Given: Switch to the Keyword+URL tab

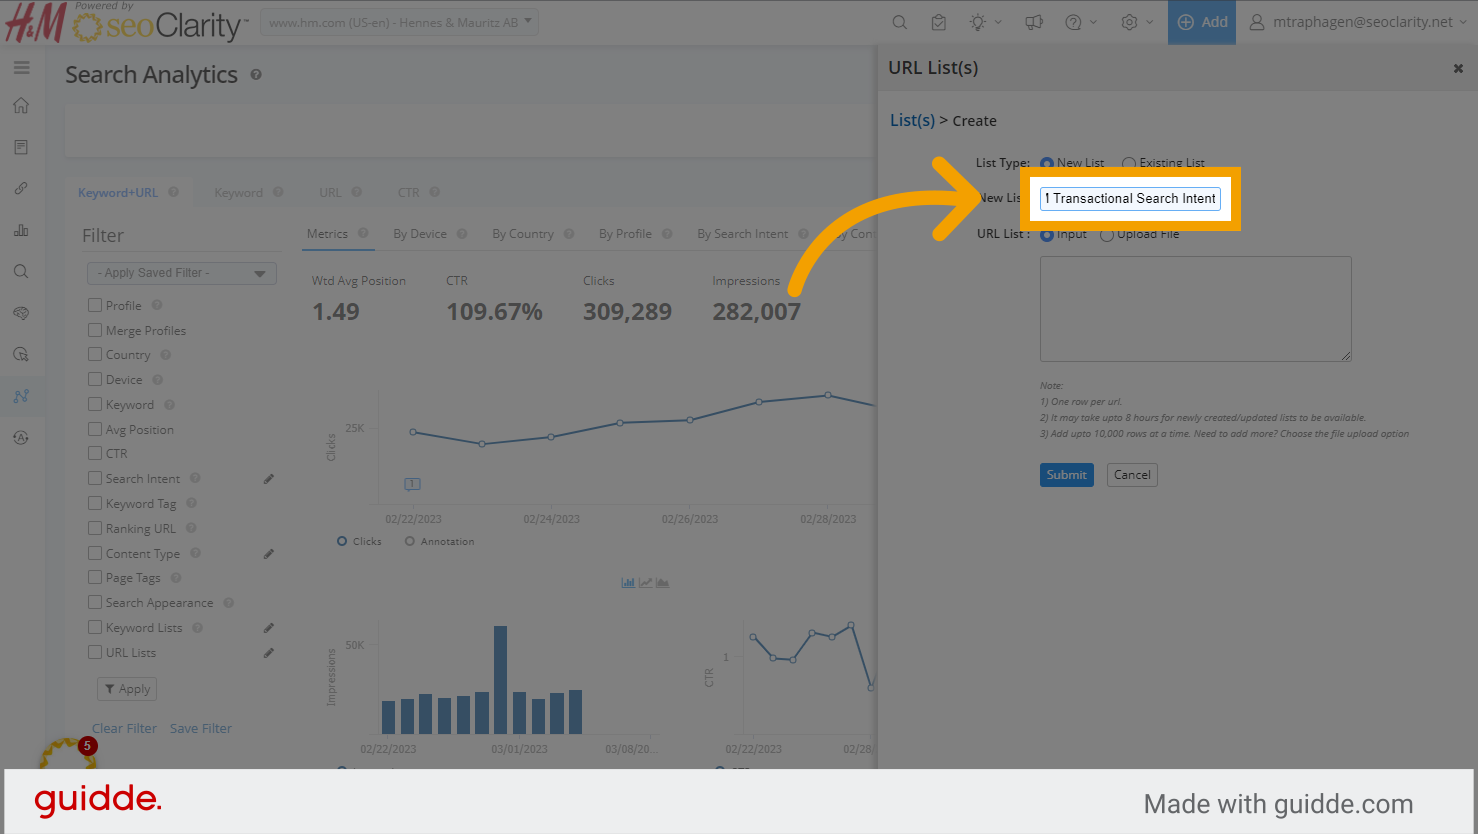Looking at the screenshot, I should pos(118,193).
